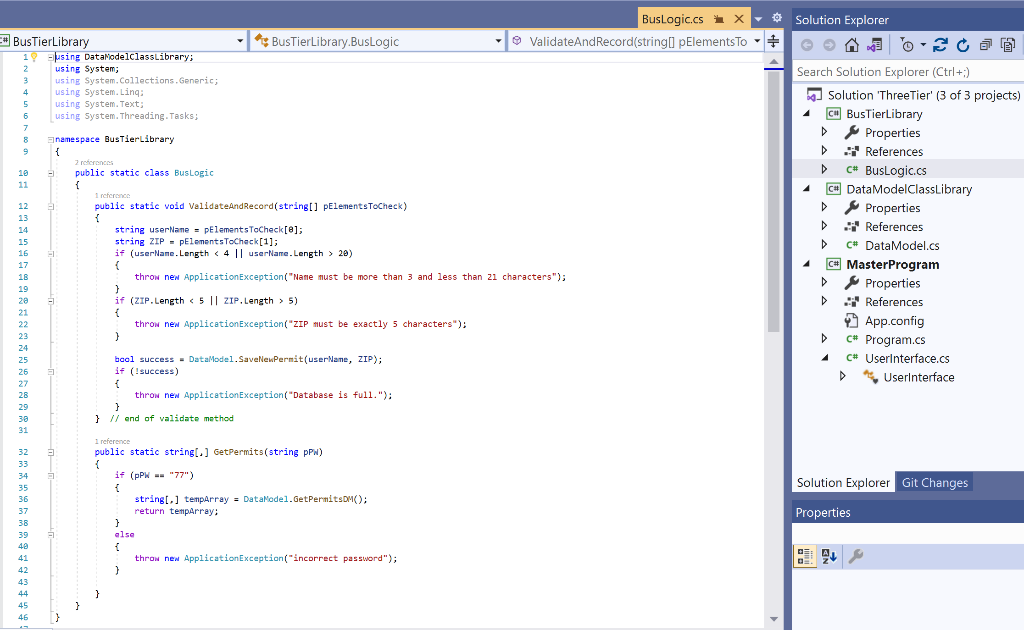Screen dimensions: 1024x630
Task: Sort properties alphabetically
Action: (x=829, y=556)
